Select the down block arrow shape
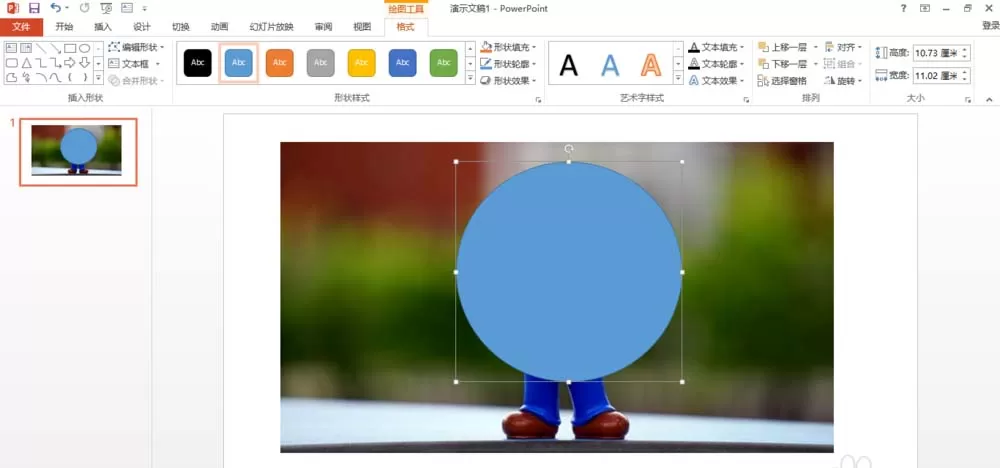This screenshot has width=1000, height=468. pyautogui.click(x=84, y=62)
